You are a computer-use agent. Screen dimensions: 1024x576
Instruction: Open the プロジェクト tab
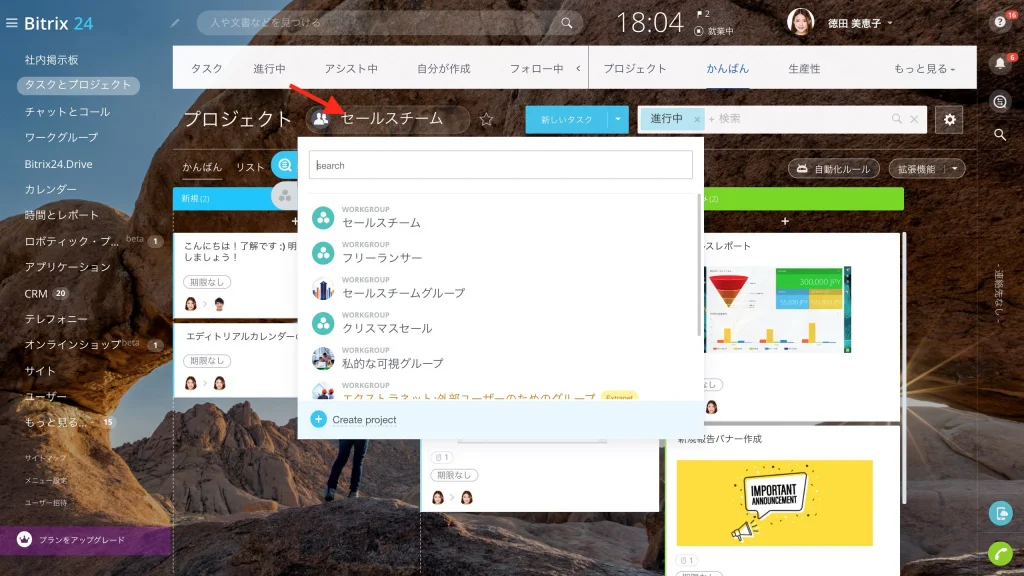[635, 69]
